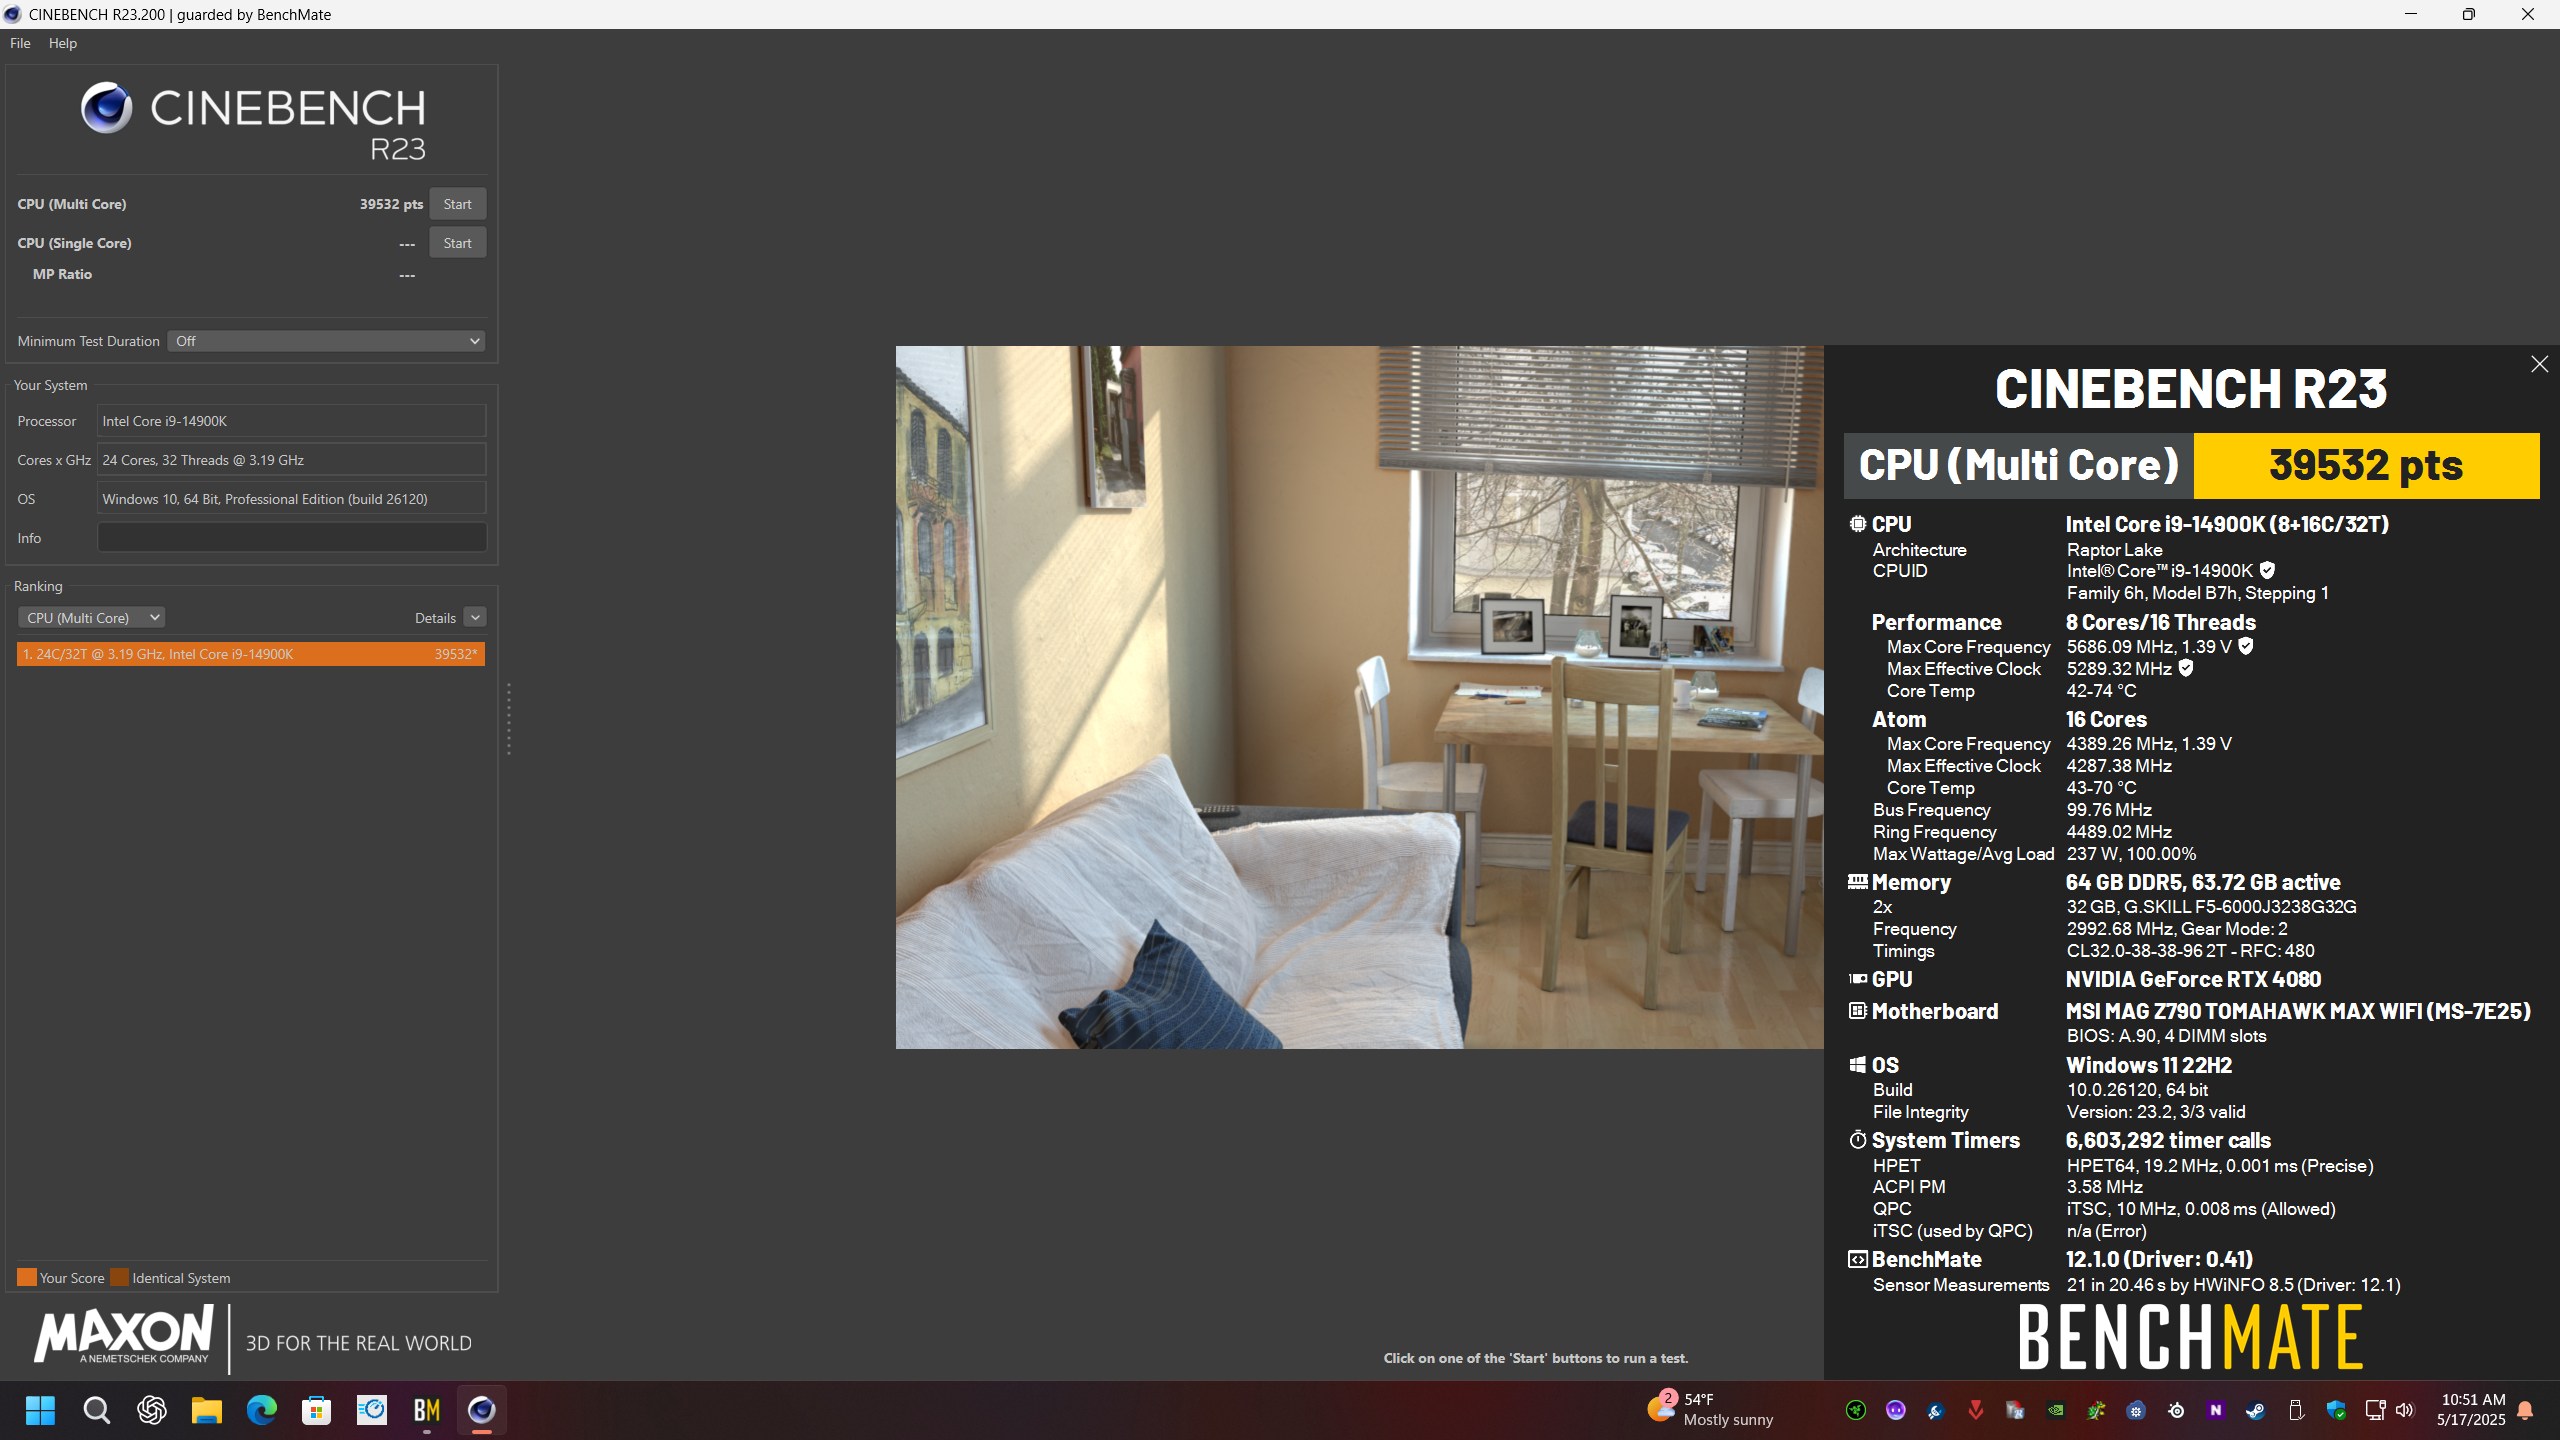Screen dimensions: 2560x1440
Task: Click the System Timers clock icon
Action: tap(1857, 1140)
